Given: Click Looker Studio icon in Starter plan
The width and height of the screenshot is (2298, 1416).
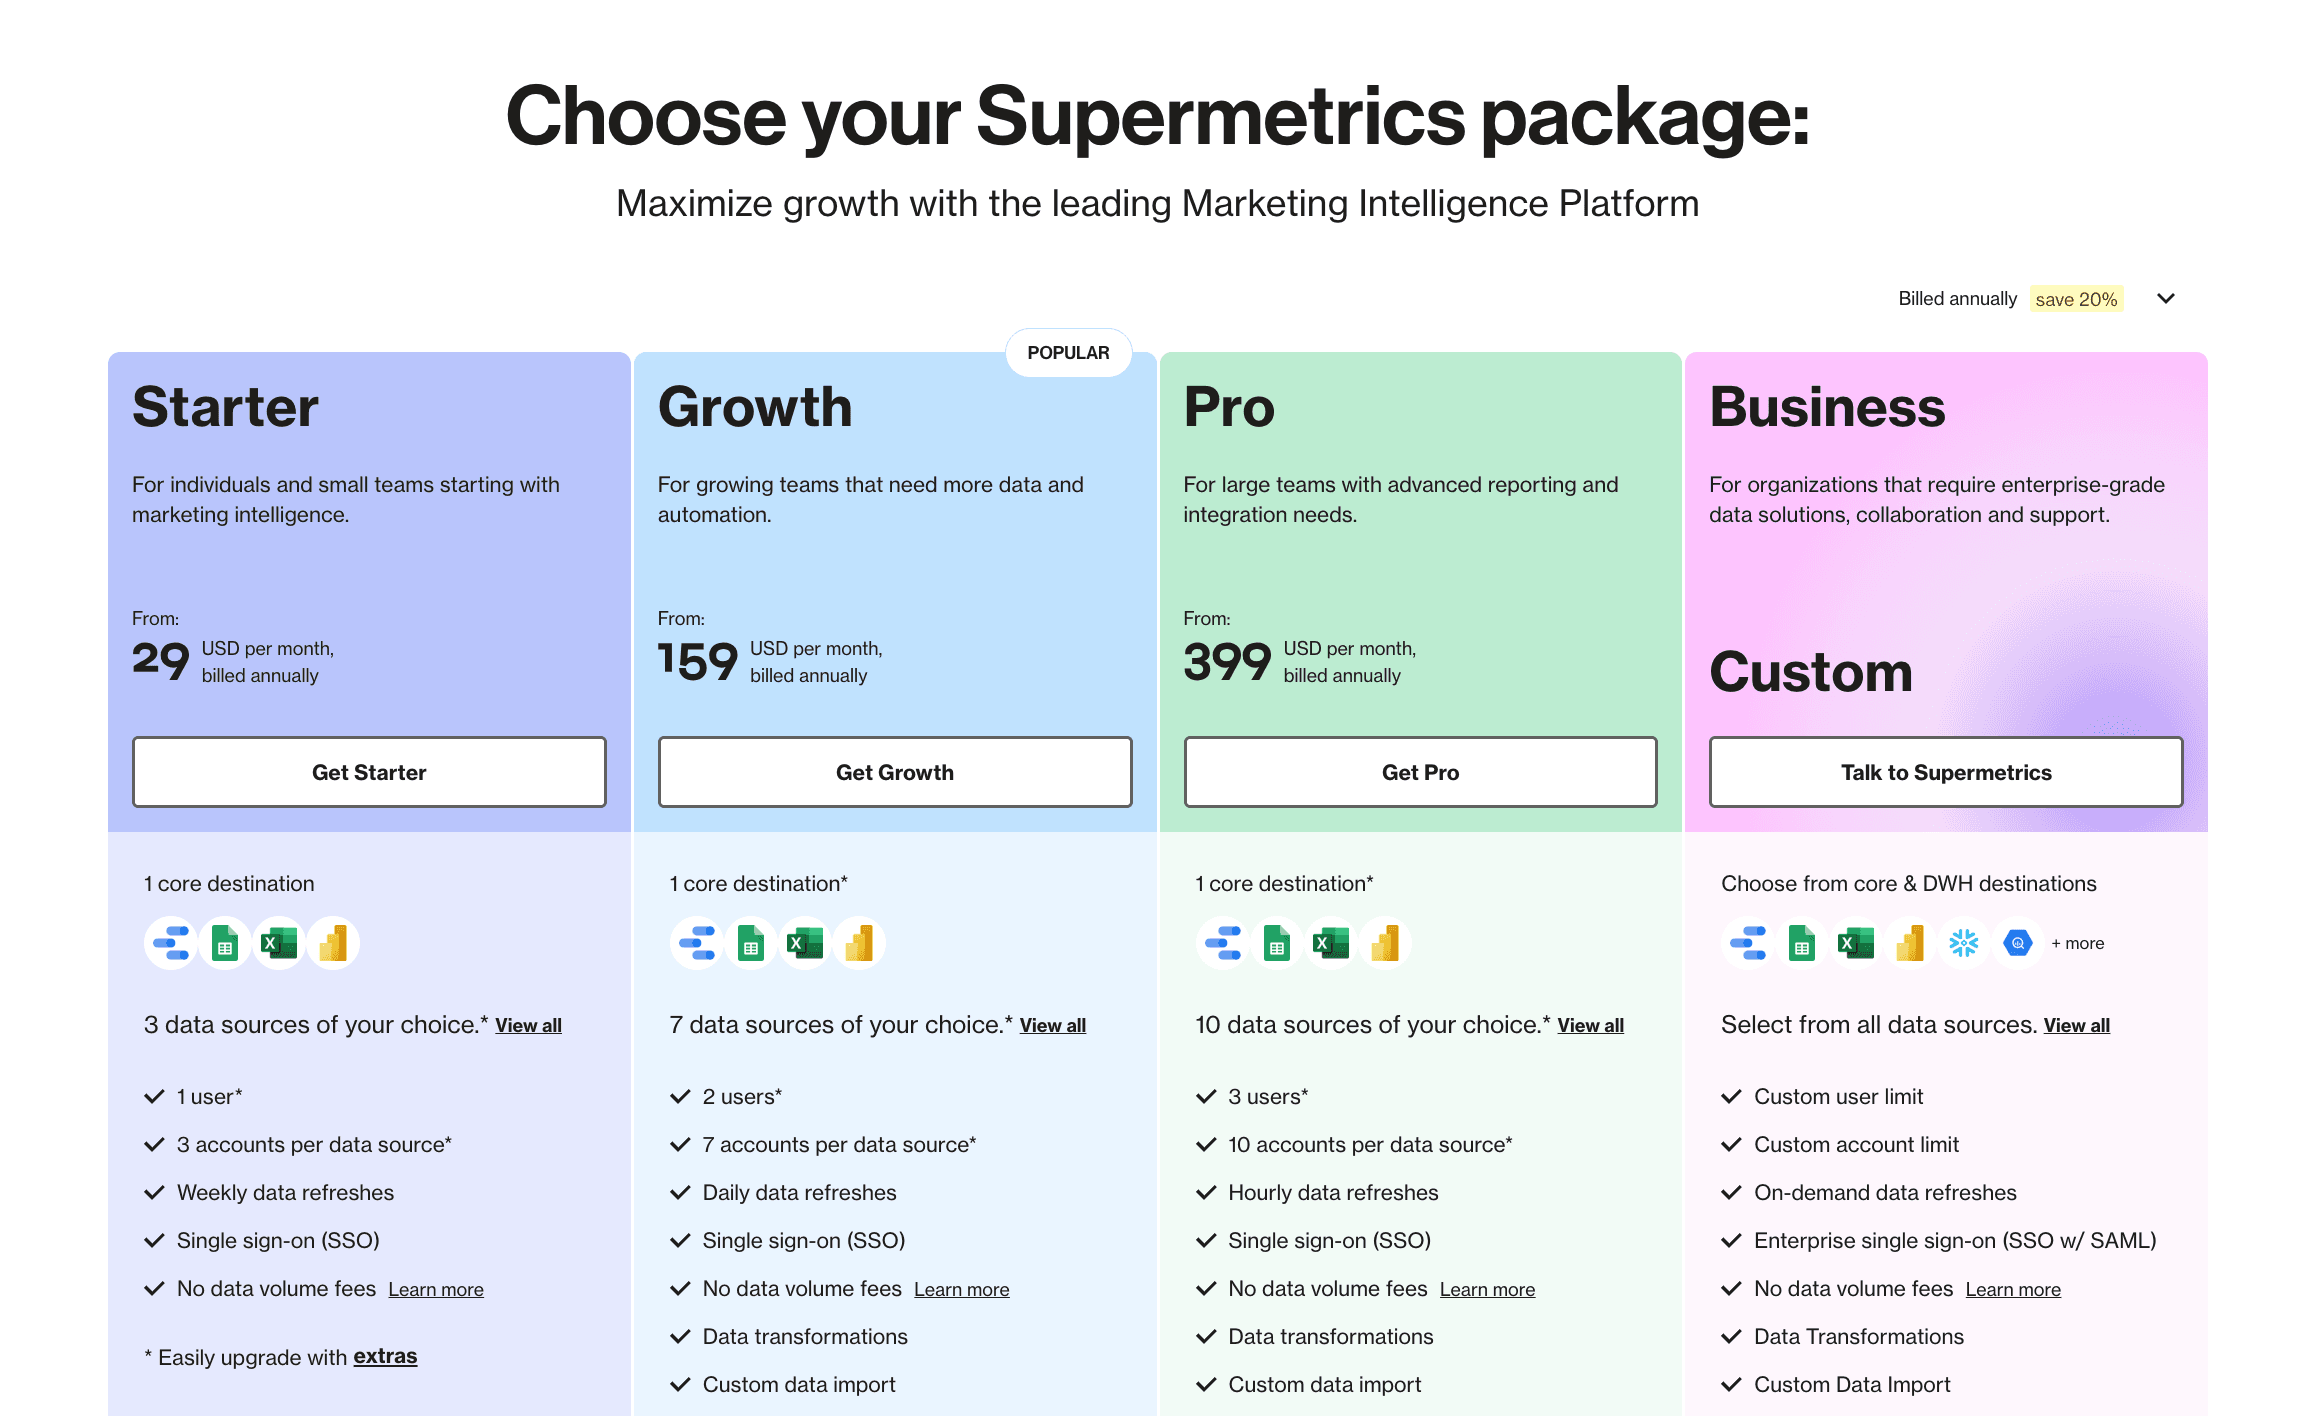Looking at the screenshot, I should coord(170,943).
